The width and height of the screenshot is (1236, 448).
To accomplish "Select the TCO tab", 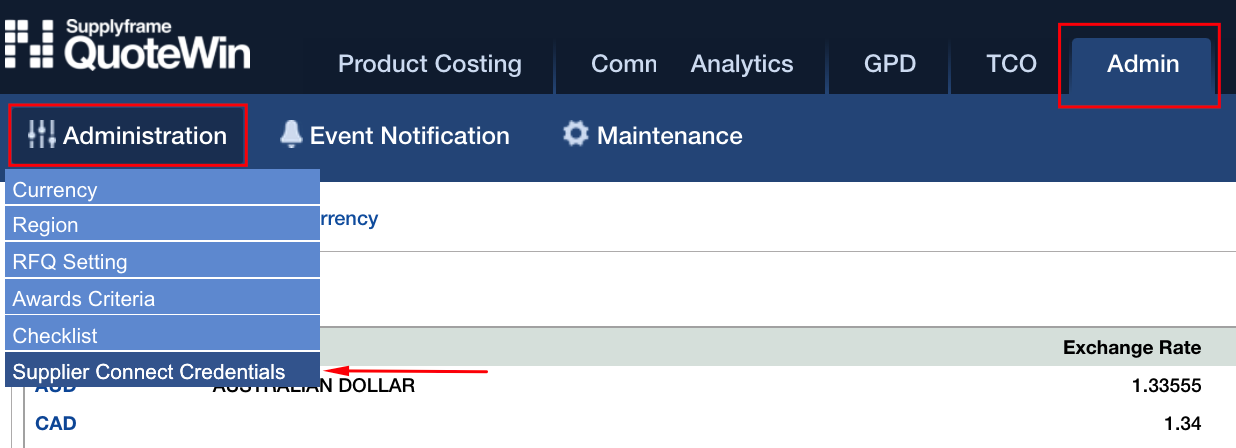I will (1011, 64).
